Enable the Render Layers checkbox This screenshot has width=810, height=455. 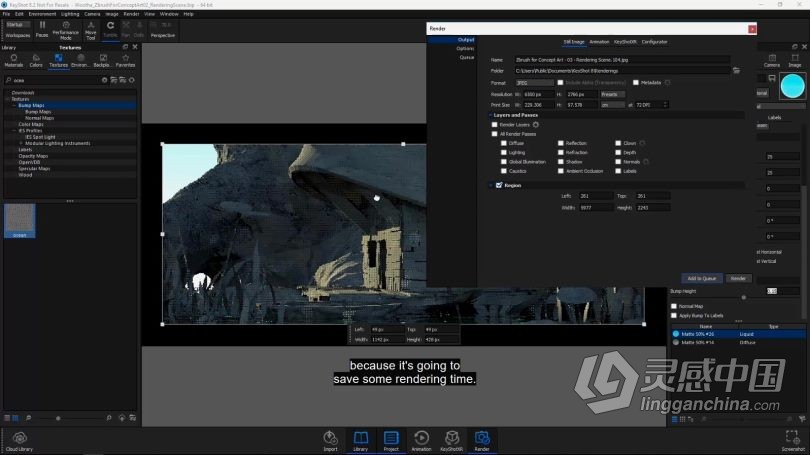(494, 124)
